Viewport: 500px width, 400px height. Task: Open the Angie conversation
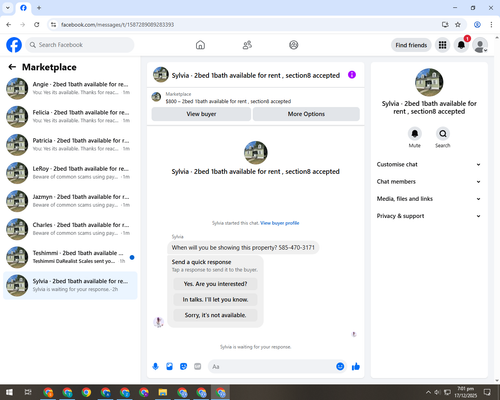tap(70, 88)
